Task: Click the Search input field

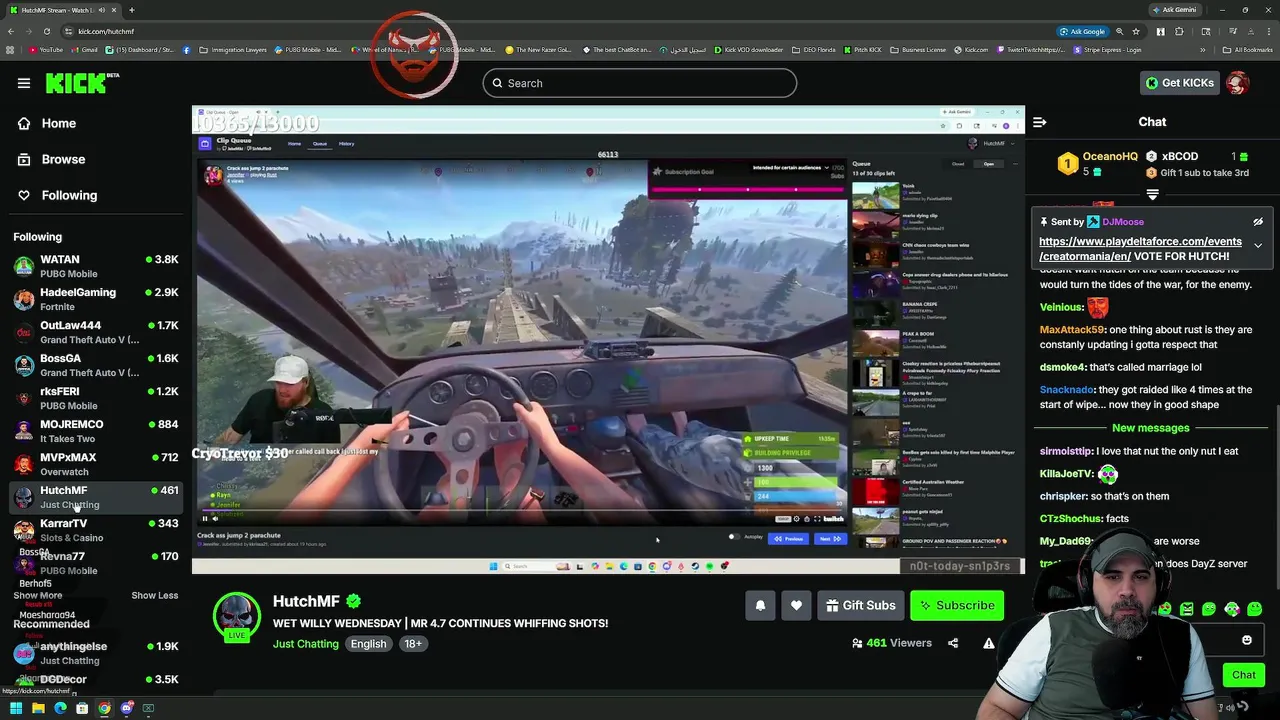Action: point(640,83)
